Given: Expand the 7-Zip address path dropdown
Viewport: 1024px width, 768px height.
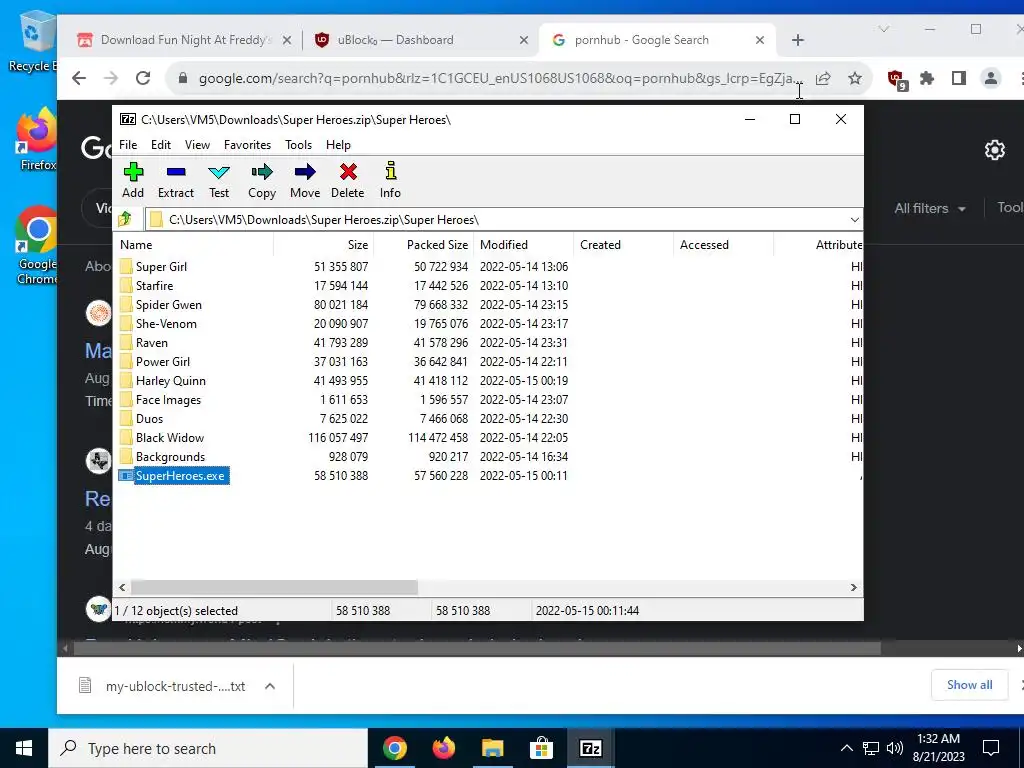Looking at the screenshot, I should [x=854, y=220].
